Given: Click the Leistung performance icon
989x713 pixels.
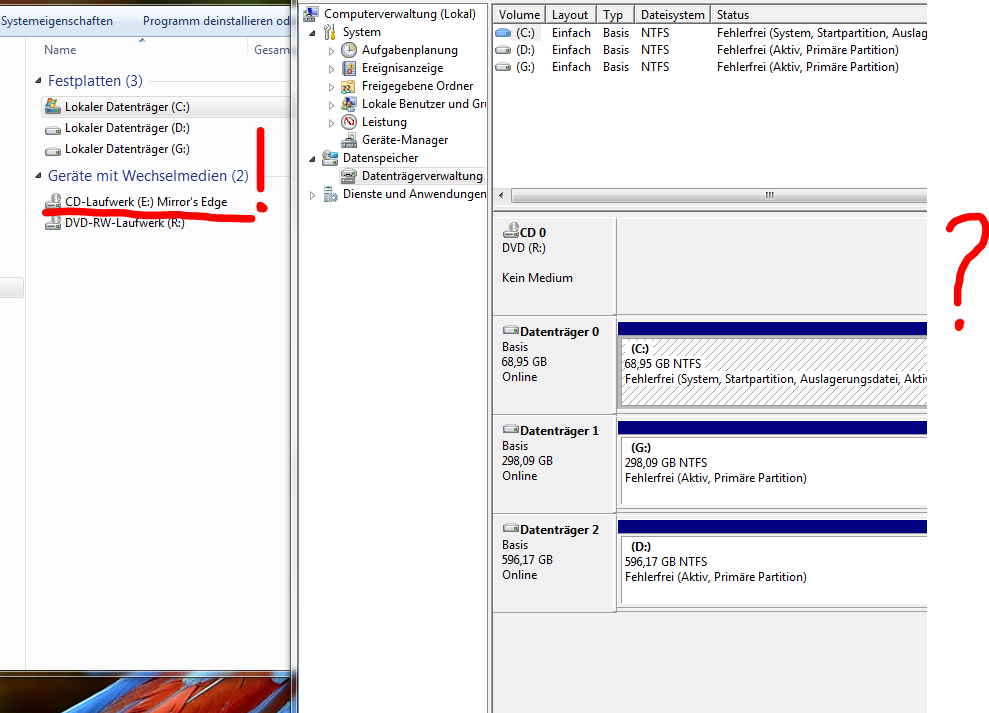Looking at the screenshot, I should [349, 122].
